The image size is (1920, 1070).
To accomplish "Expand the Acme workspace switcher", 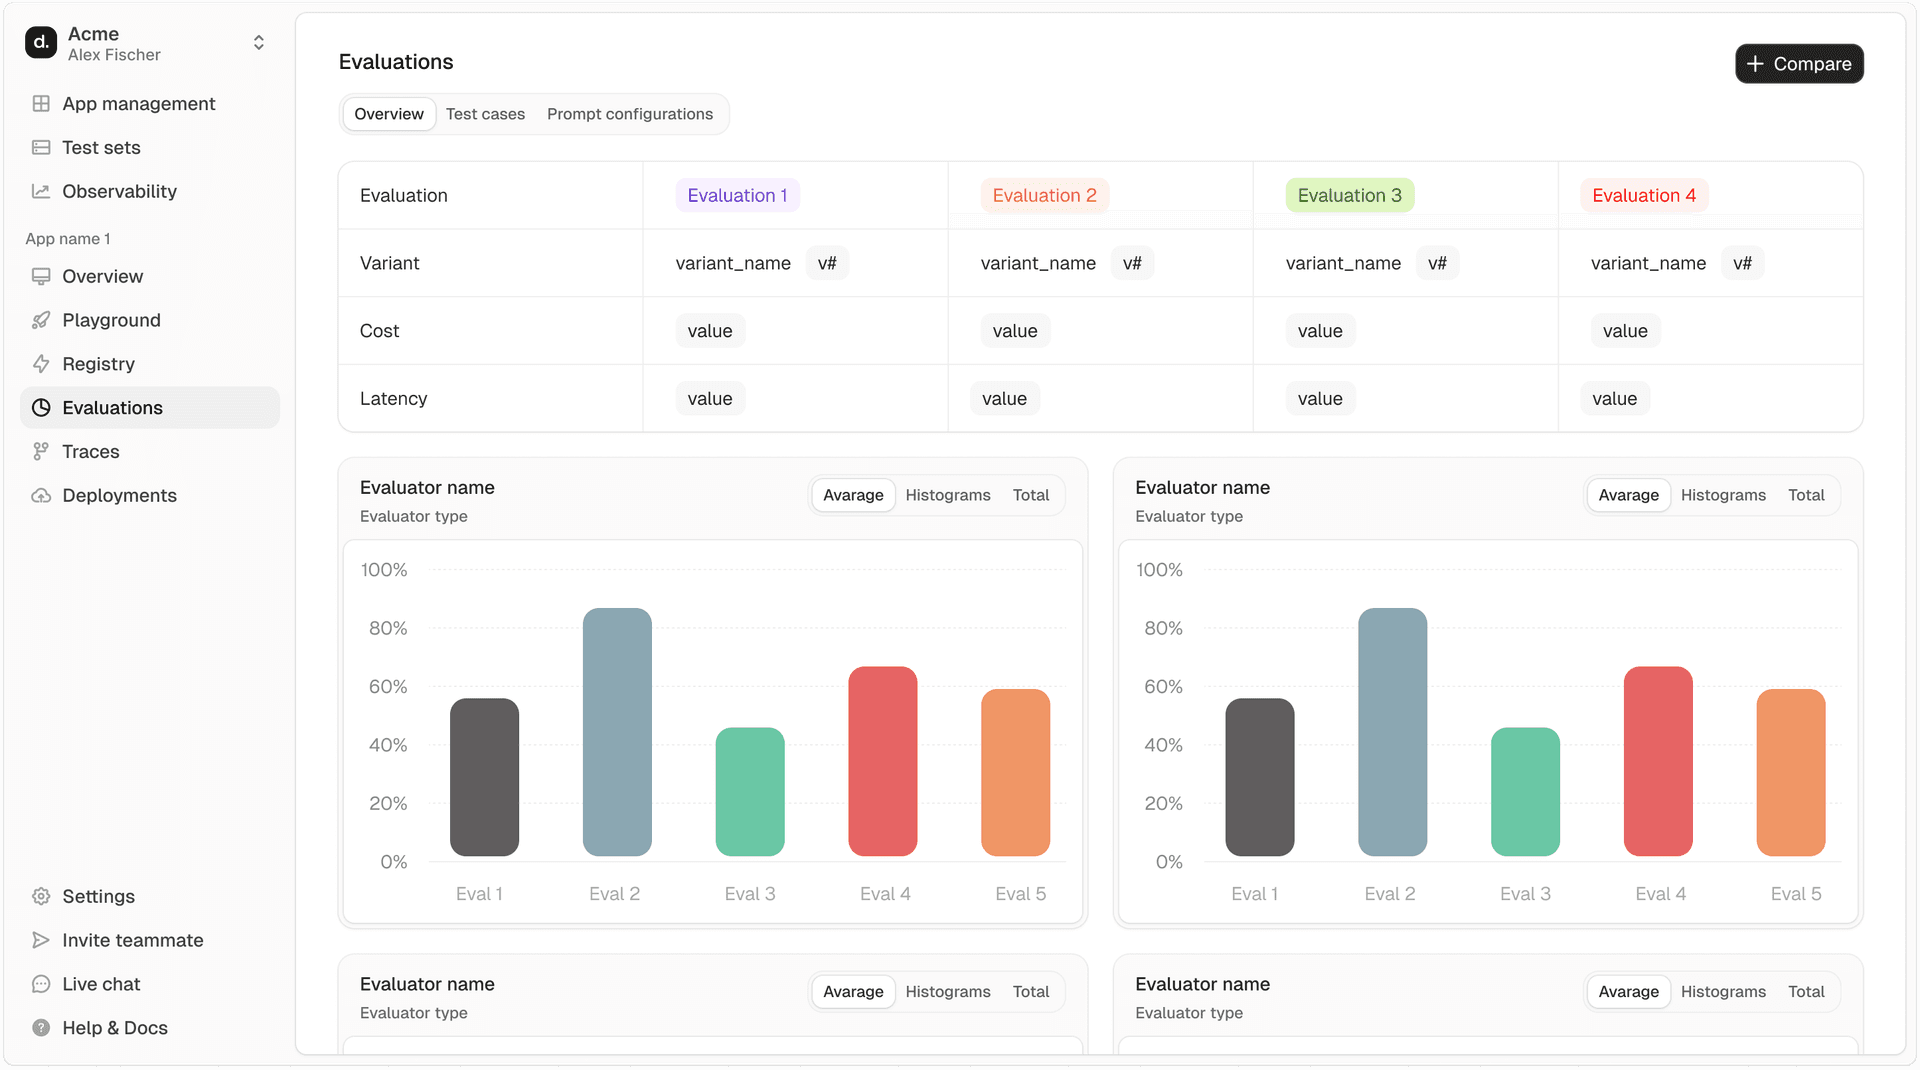I will (258, 43).
